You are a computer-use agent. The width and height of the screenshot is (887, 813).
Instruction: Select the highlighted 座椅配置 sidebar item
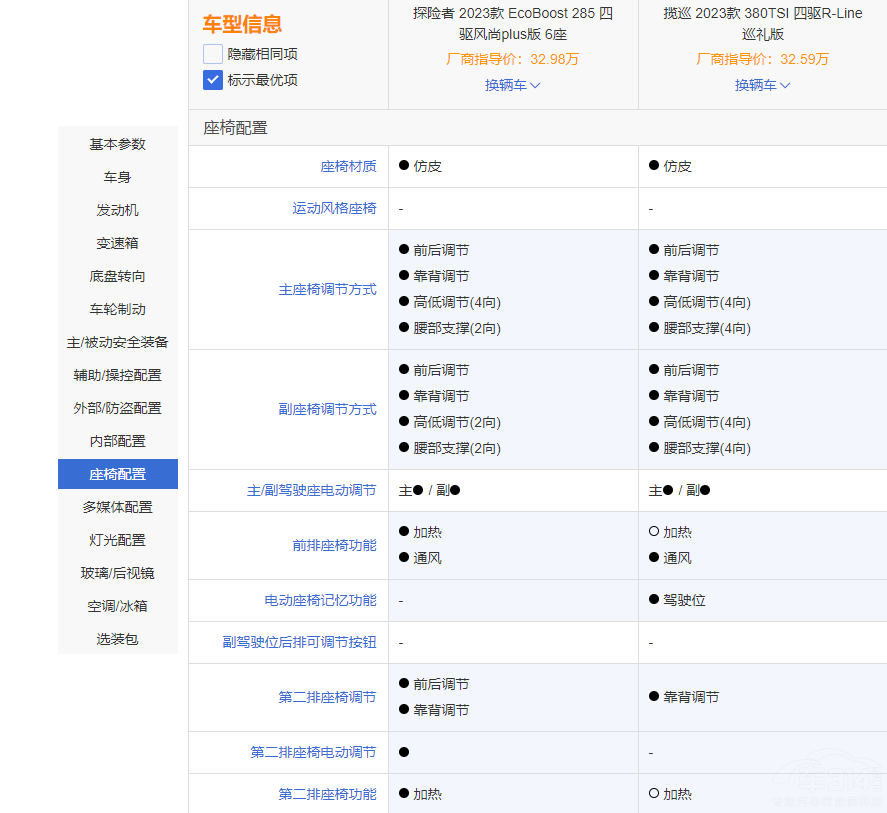tap(117, 473)
